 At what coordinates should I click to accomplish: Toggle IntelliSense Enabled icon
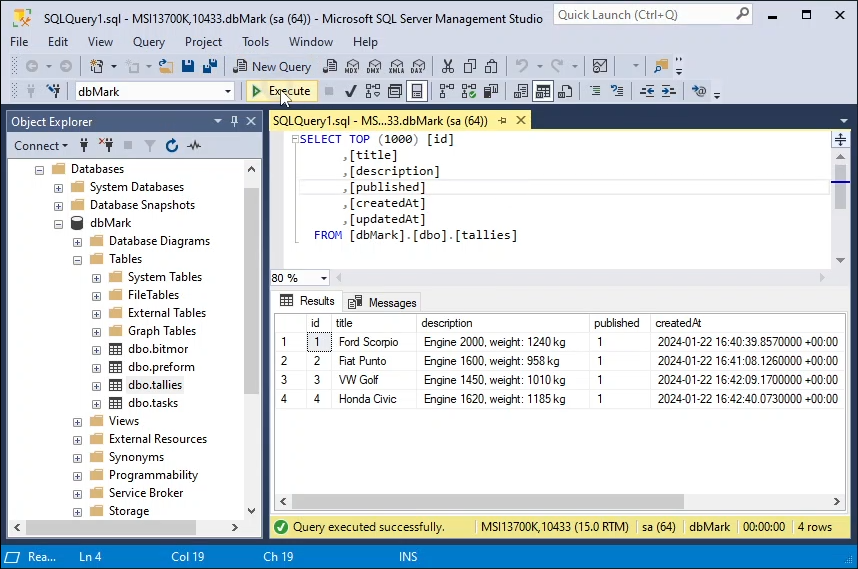pyautogui.click(x=416, y=91)
